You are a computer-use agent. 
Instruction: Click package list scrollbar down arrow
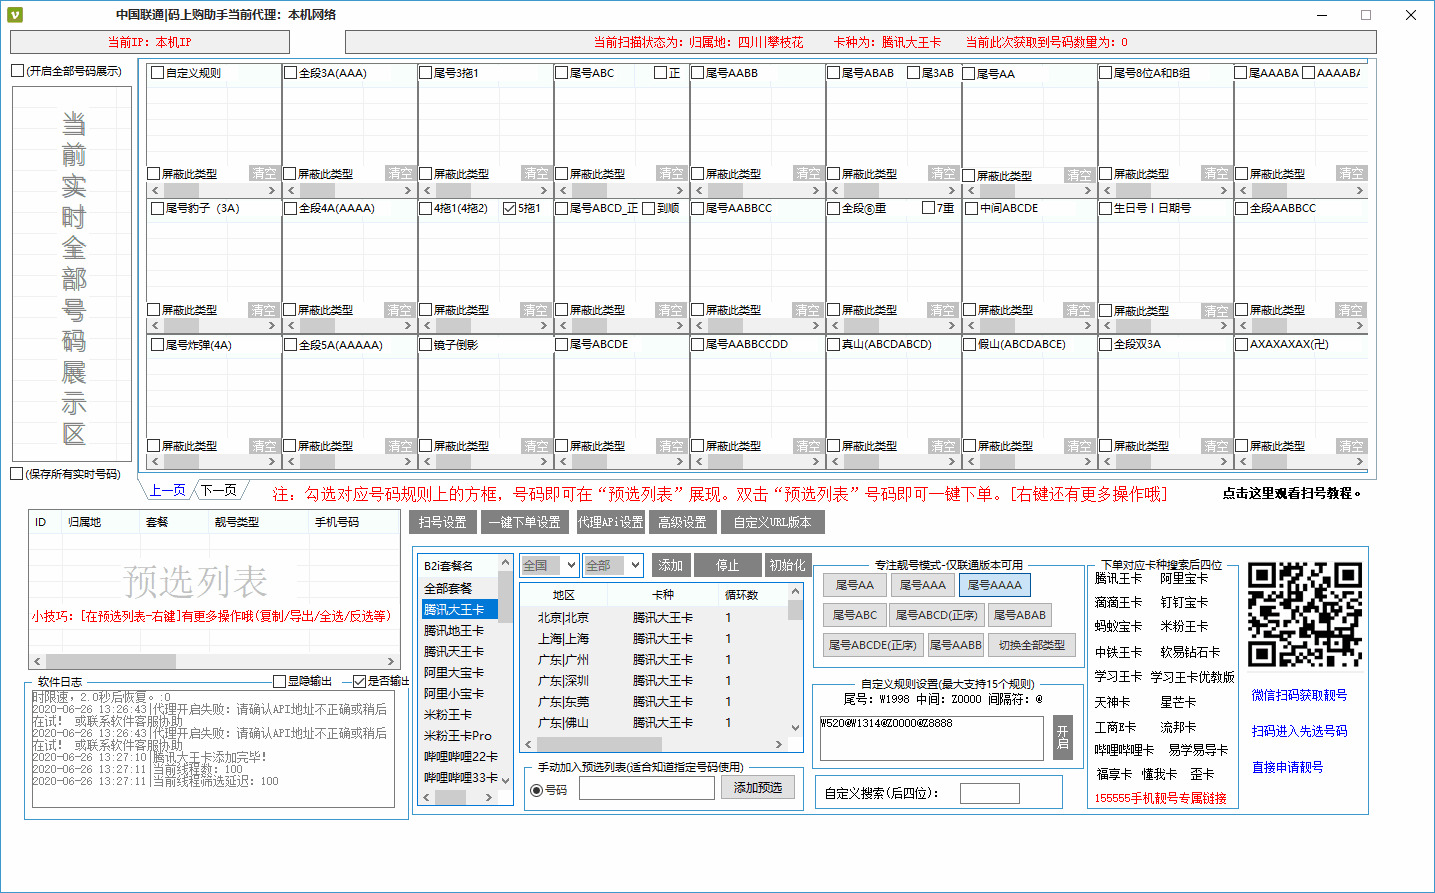point(505,780)
